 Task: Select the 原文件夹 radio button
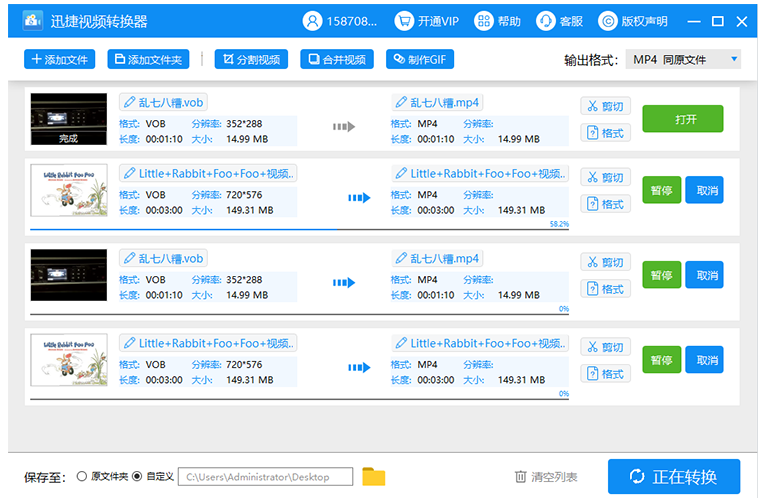82,477
